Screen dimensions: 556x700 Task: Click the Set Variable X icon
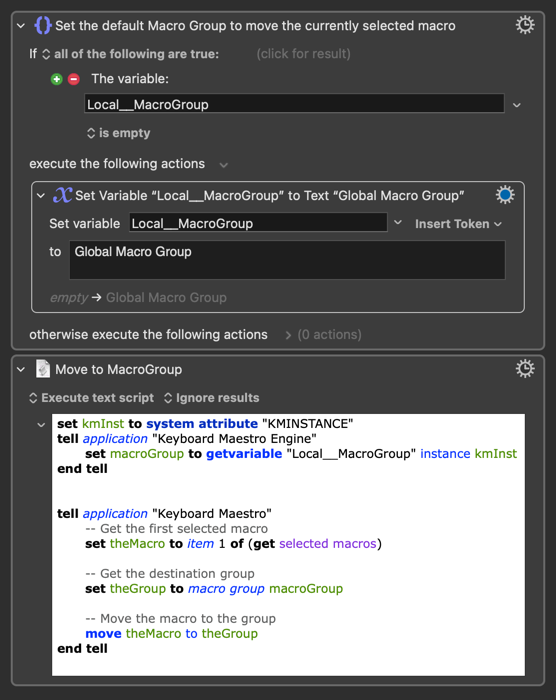point(63,195)
